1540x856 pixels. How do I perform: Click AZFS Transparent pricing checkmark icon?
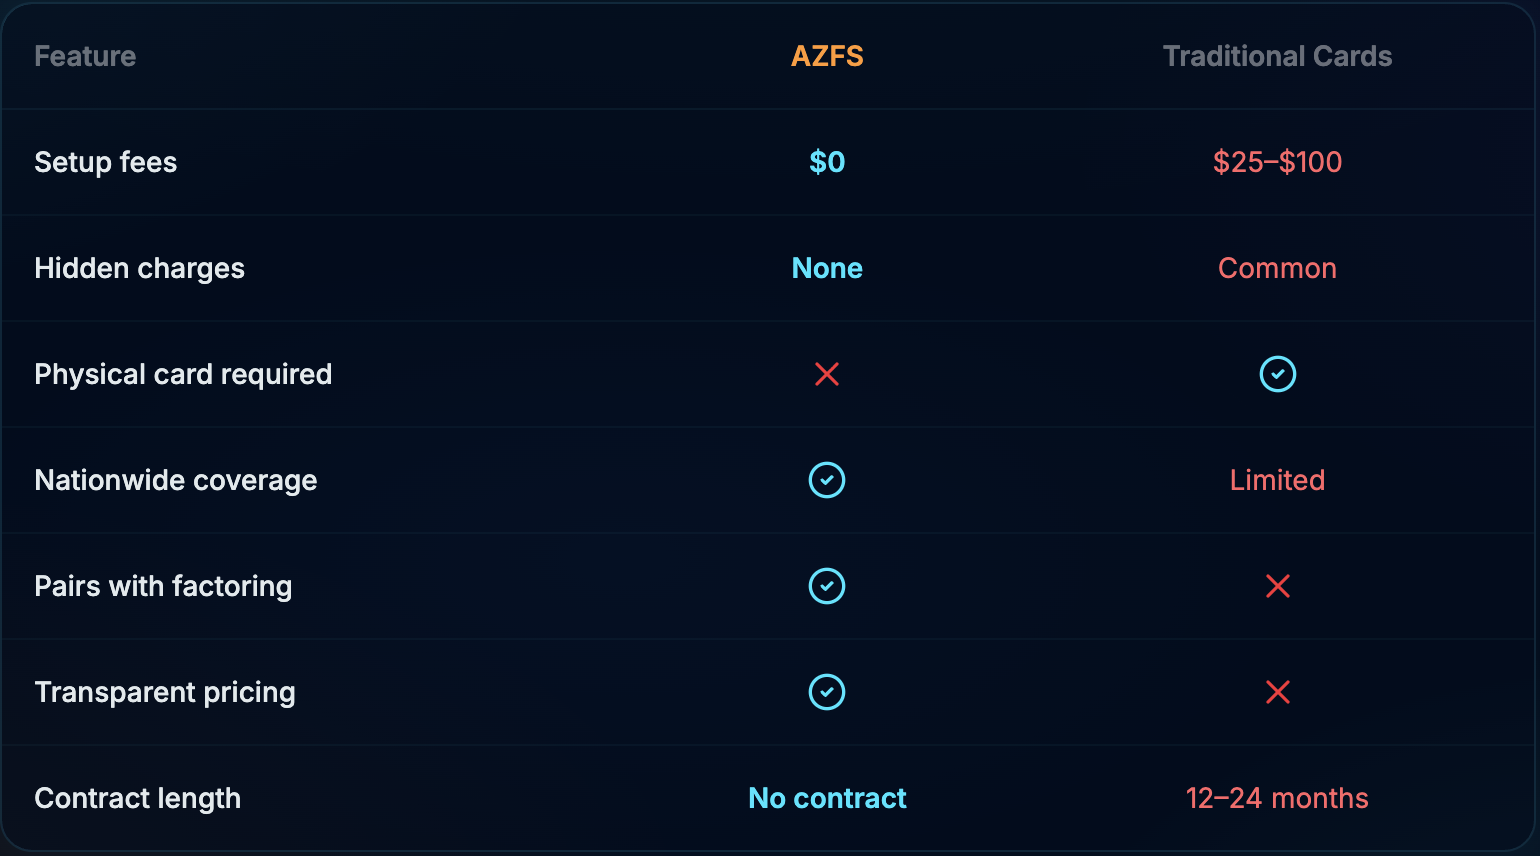coord(827,692)
